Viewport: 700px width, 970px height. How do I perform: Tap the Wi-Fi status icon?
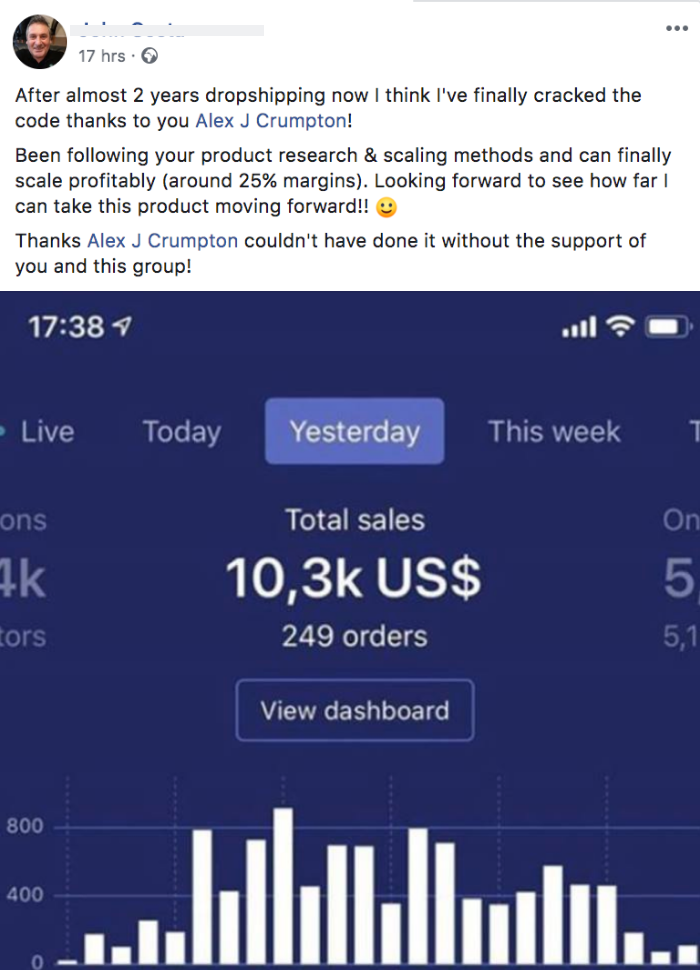coord(621,325)
